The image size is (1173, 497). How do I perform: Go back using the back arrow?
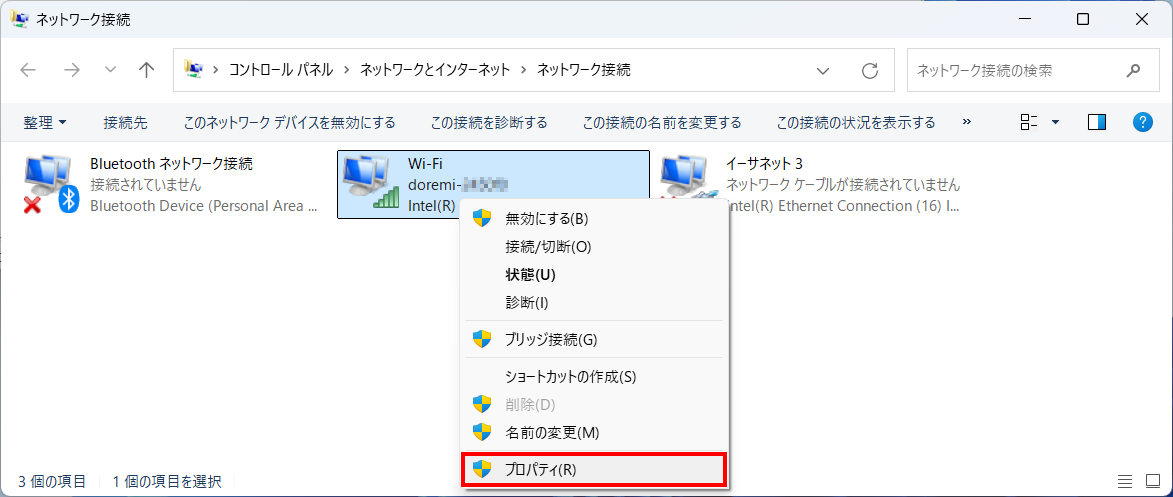tap(28, 70)
